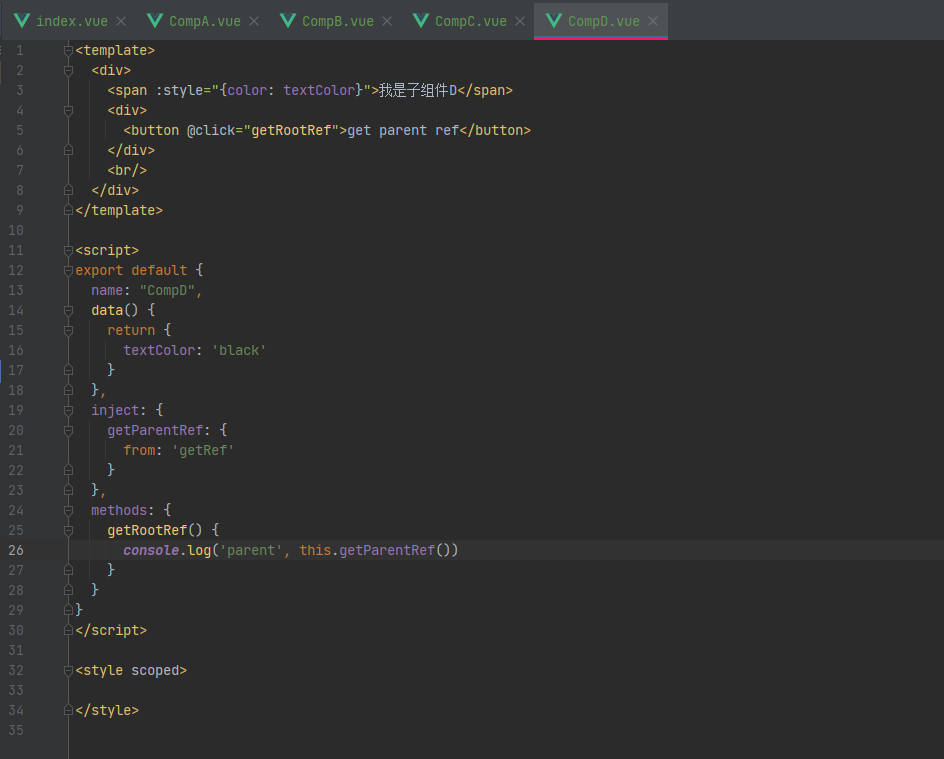944x759 pixels.
Task: Click the Vue icon on CompA.vue tab
Action: (155, 21)
